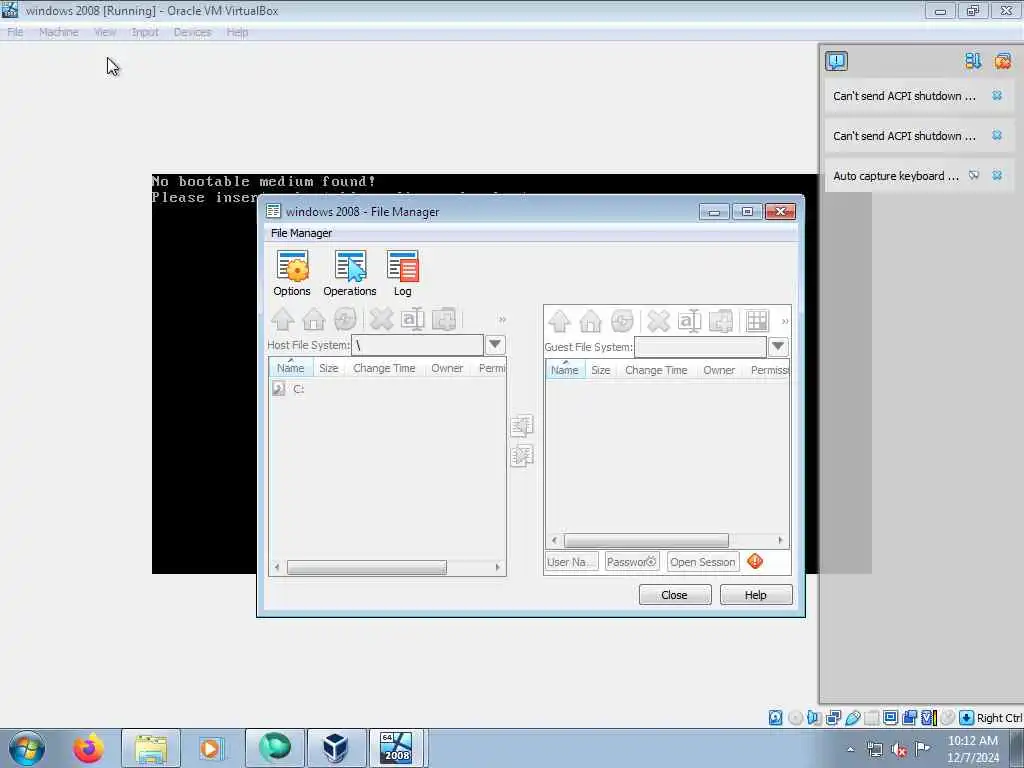This screenshot has height=768, width=1024.
Task: Expand guest toolbar overflow chevron
Action: point(785,321)
